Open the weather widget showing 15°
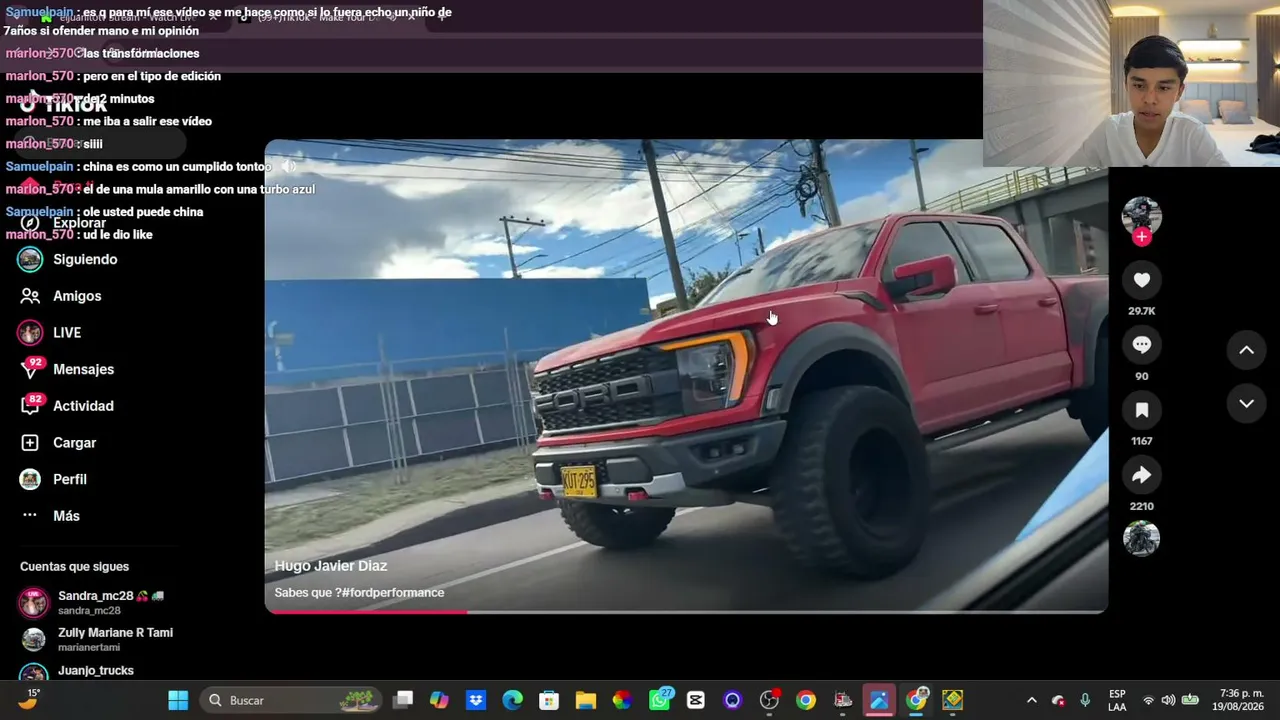Screen dimensions: 1280x720 pyautogui.click(x=29, y=699)
